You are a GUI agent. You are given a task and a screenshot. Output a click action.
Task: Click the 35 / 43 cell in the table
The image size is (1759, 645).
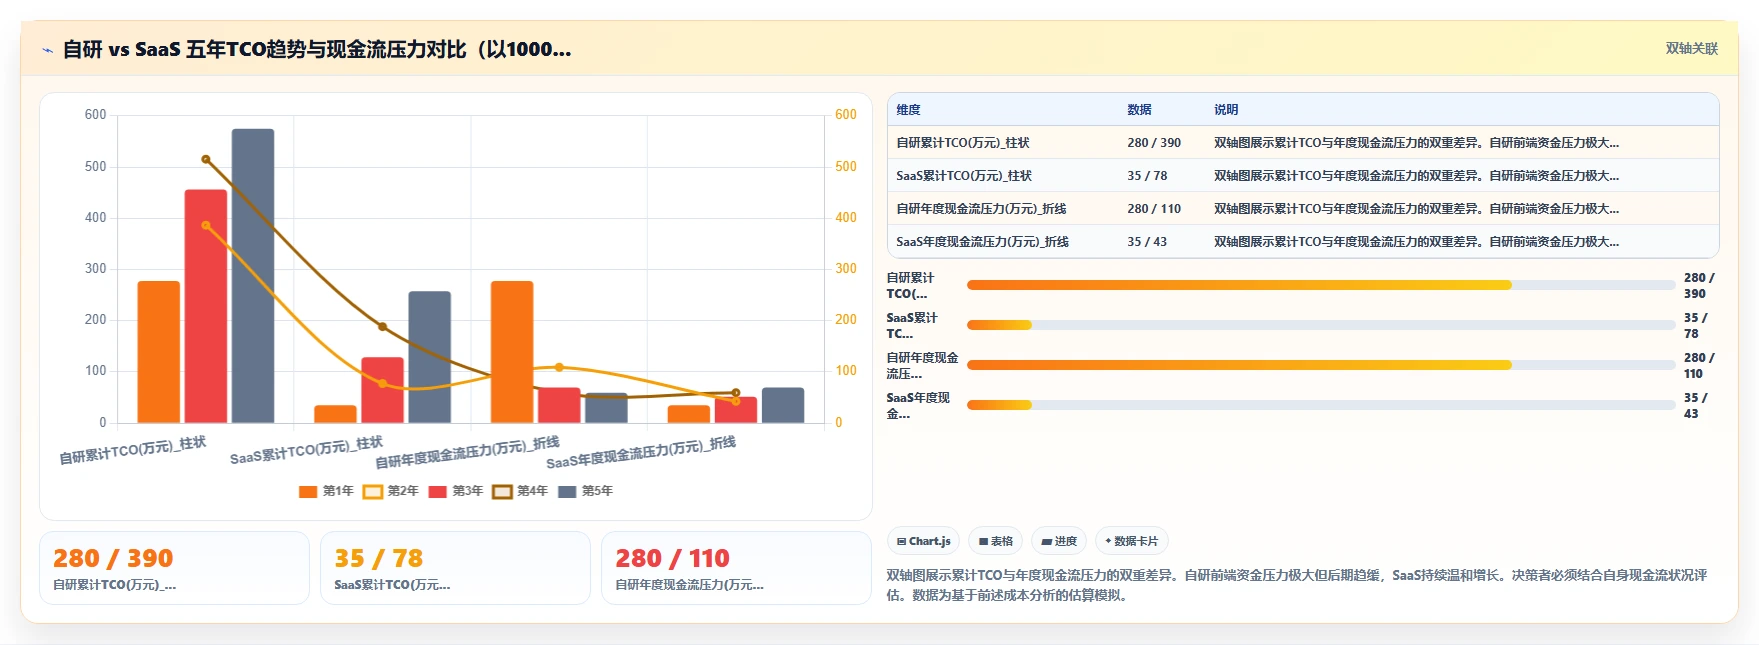1147,242
